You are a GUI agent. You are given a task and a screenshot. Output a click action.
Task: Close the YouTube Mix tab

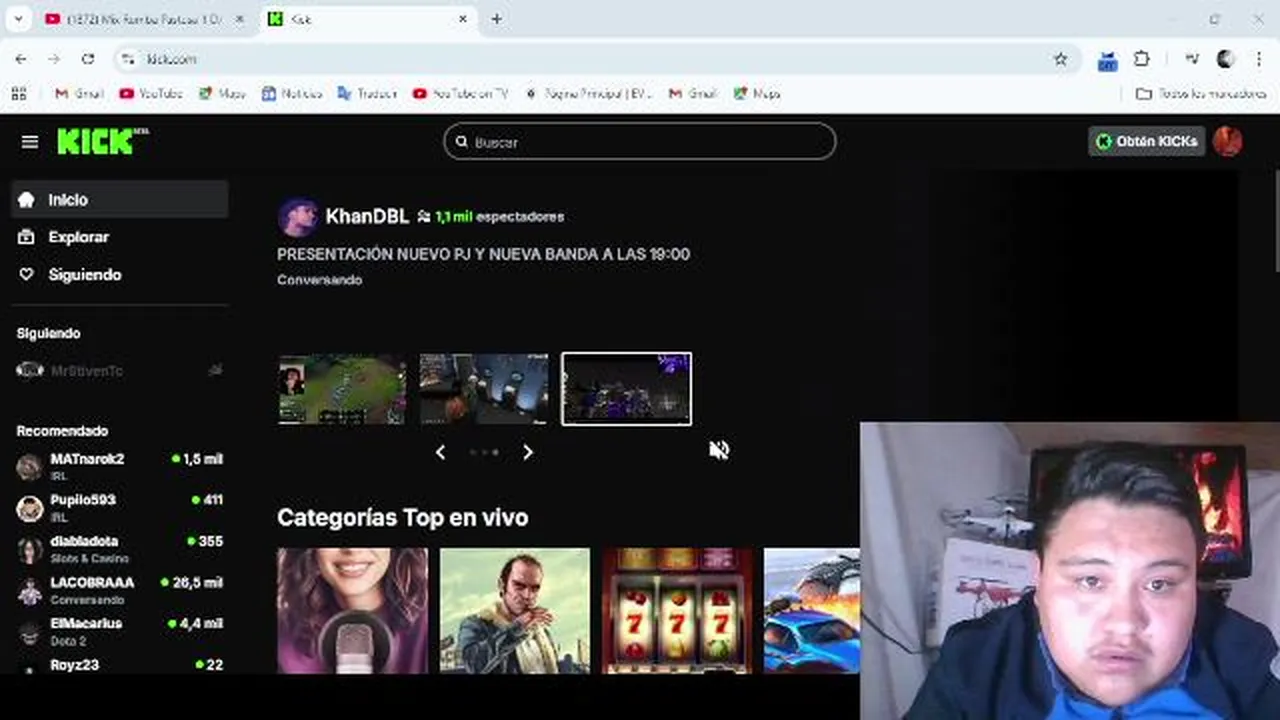click(239, 19)
